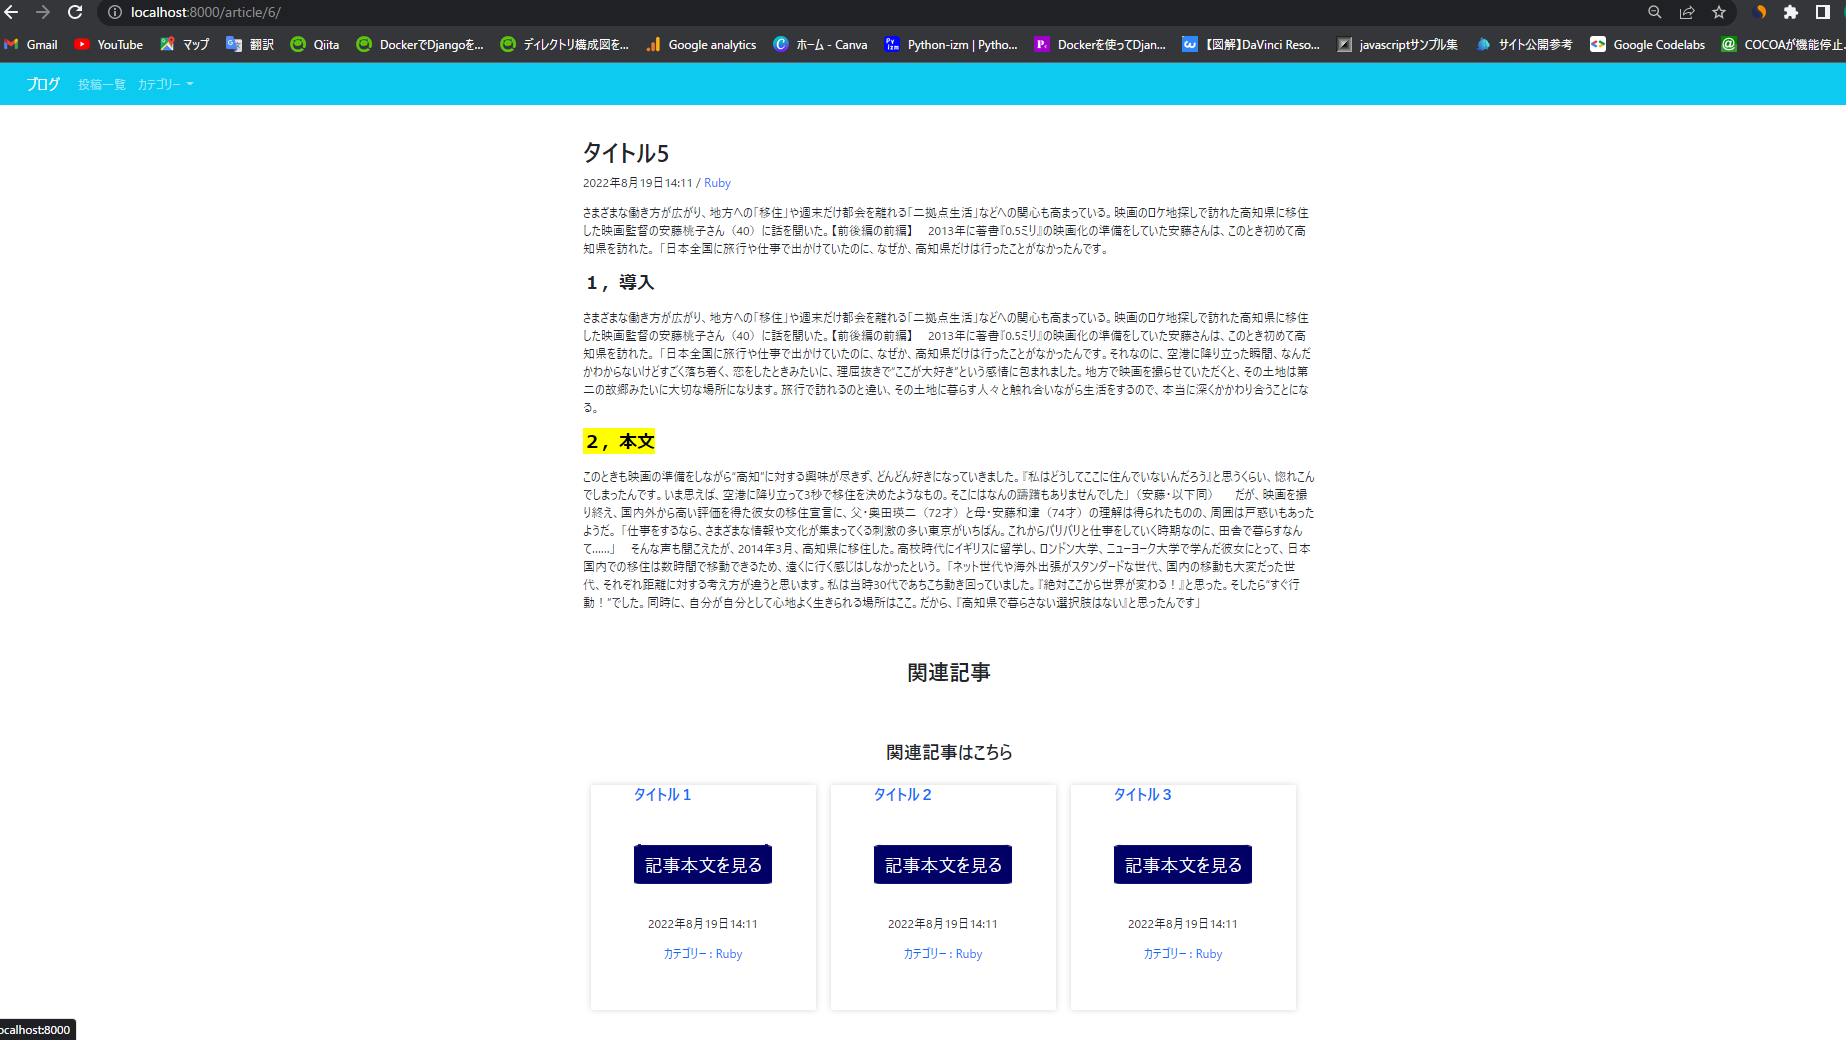
Task: Click 記事本文を見る button for タイトル１
Action: [703, 865]
